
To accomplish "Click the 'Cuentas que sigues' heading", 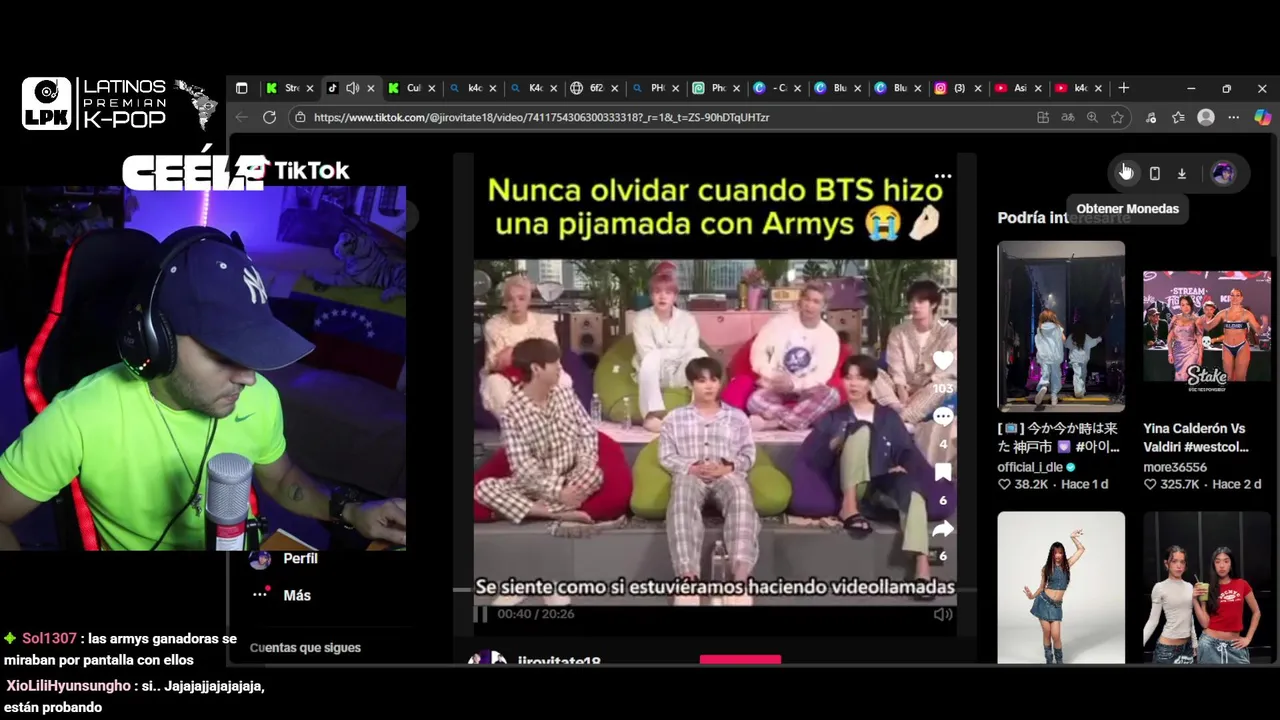I will click(305, 648).
